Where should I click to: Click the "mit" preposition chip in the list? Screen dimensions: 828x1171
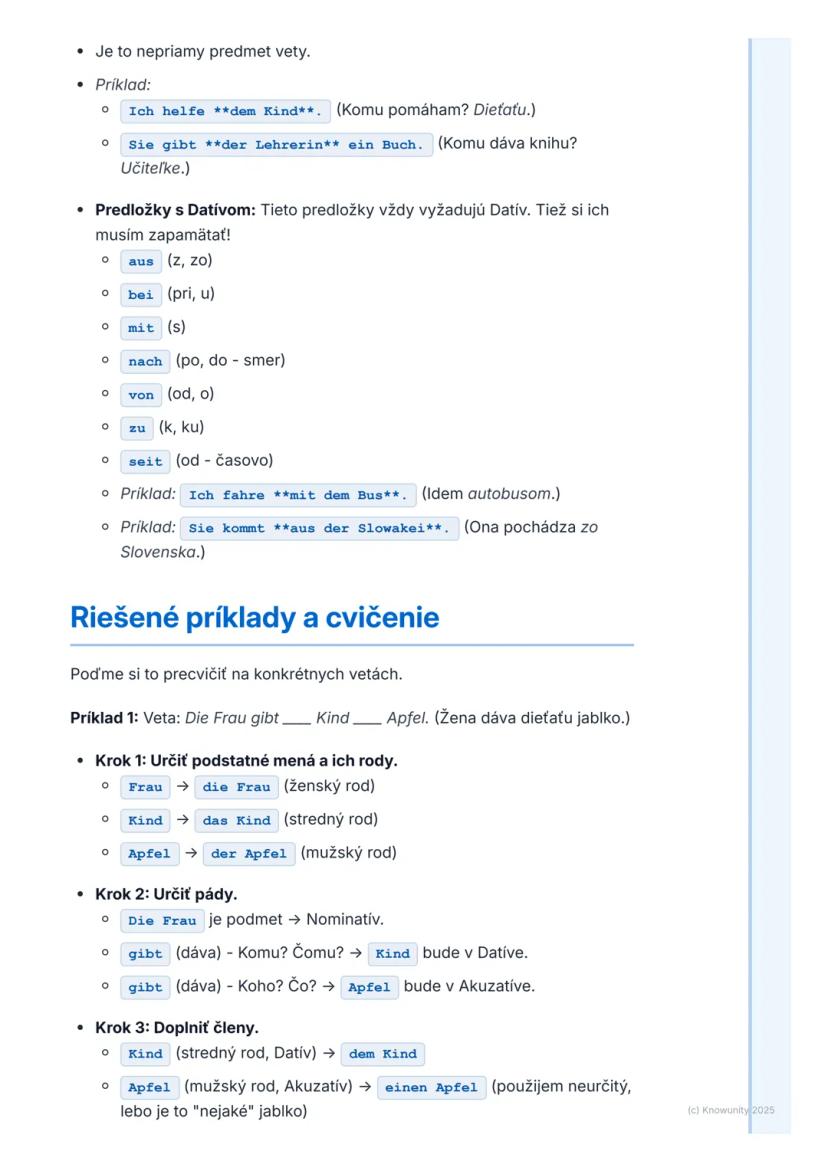coord(141,328)
